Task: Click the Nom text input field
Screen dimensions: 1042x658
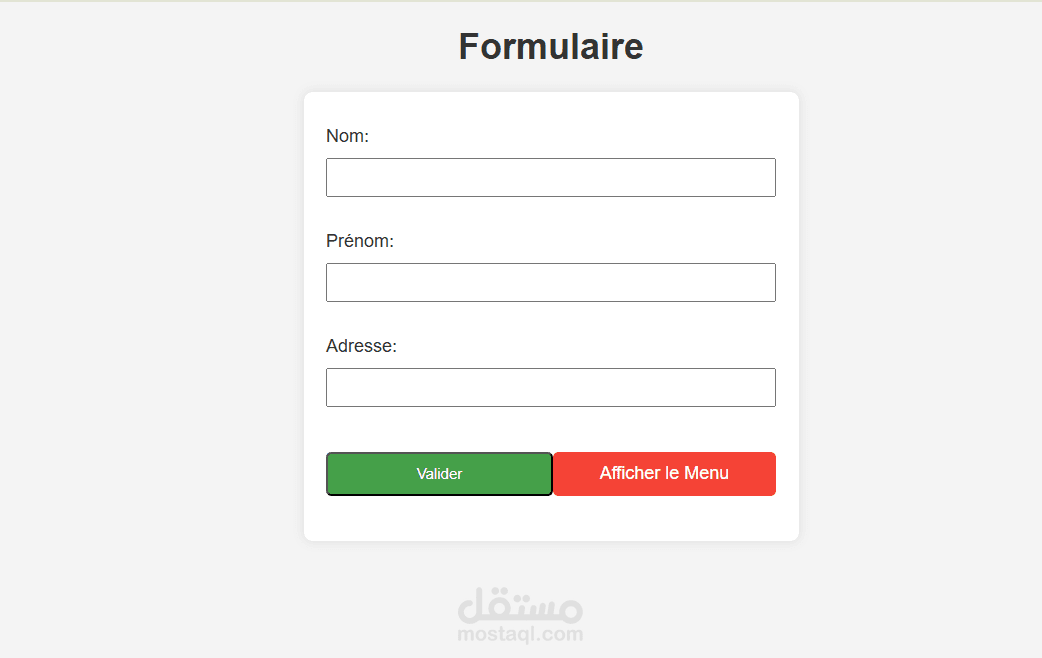Action: (550, 177)
